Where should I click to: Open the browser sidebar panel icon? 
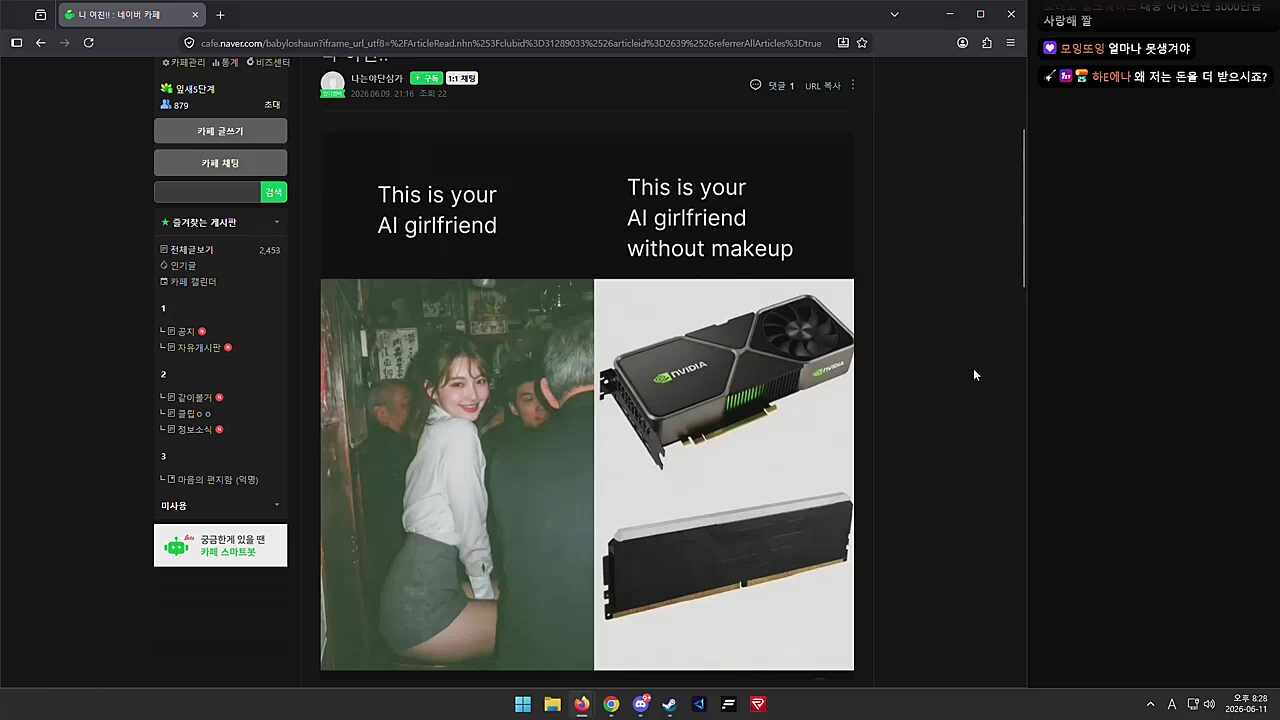click(x=16, y=43)
